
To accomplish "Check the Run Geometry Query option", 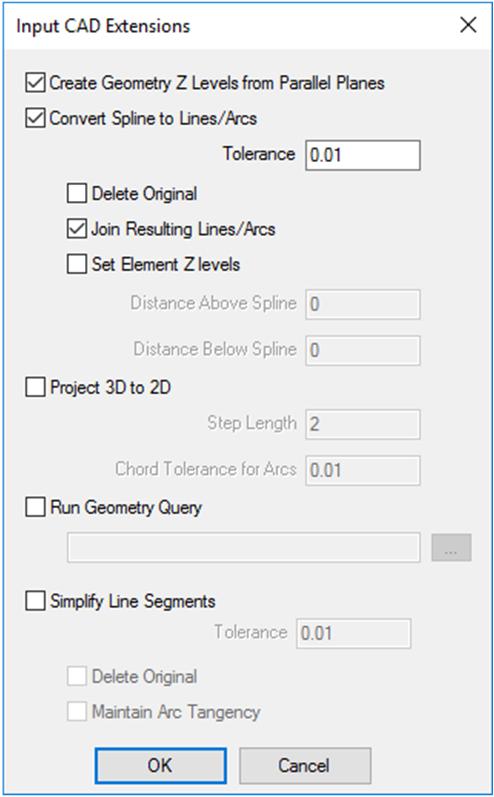I will 35,507.
